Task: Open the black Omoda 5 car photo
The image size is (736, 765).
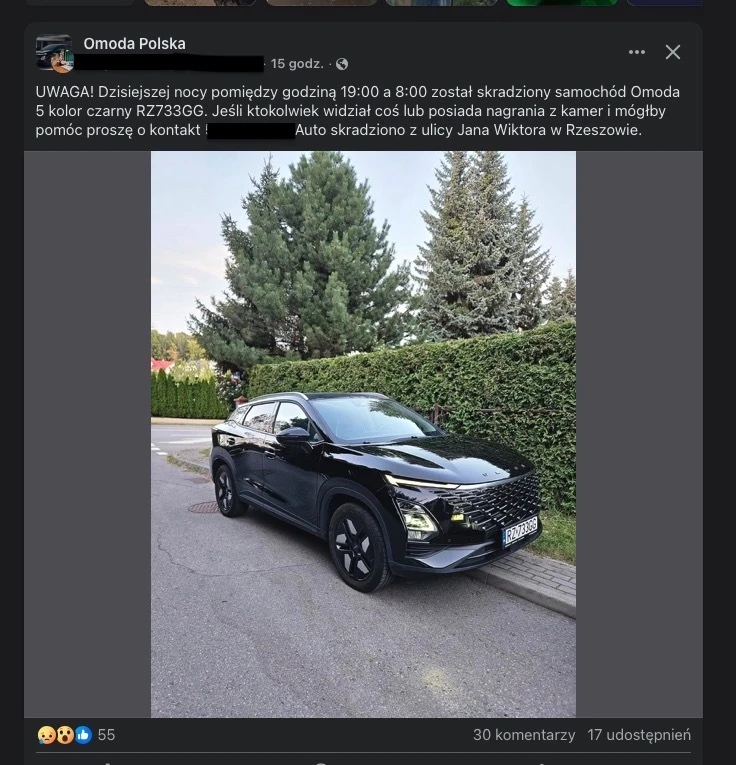Action: (363, 434)
